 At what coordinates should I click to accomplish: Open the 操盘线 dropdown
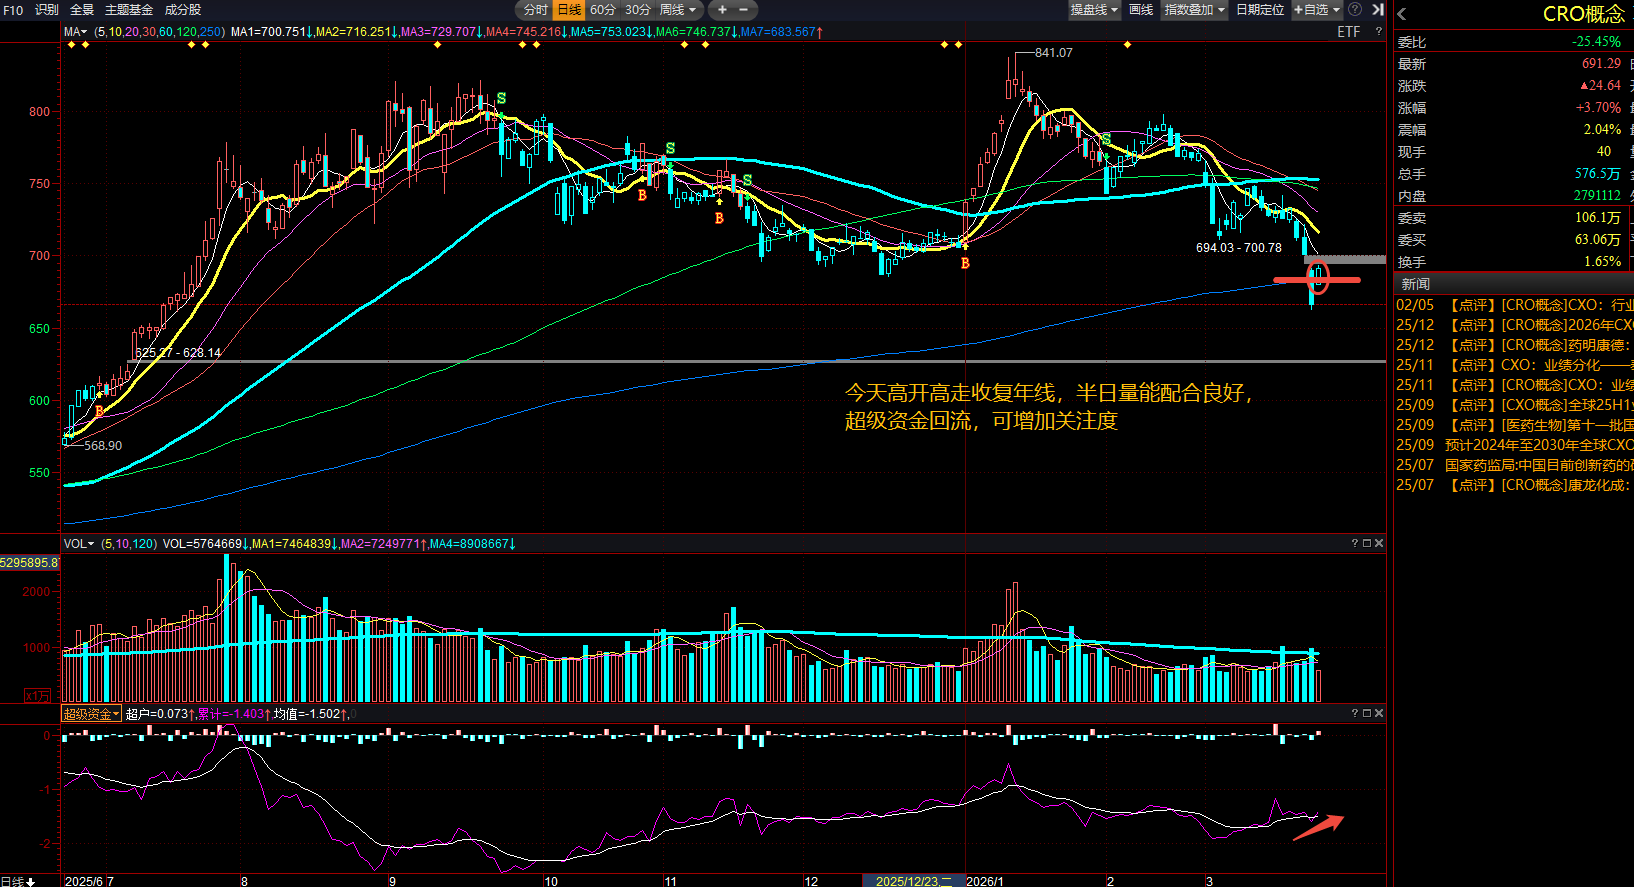(x=1094, y=10)
